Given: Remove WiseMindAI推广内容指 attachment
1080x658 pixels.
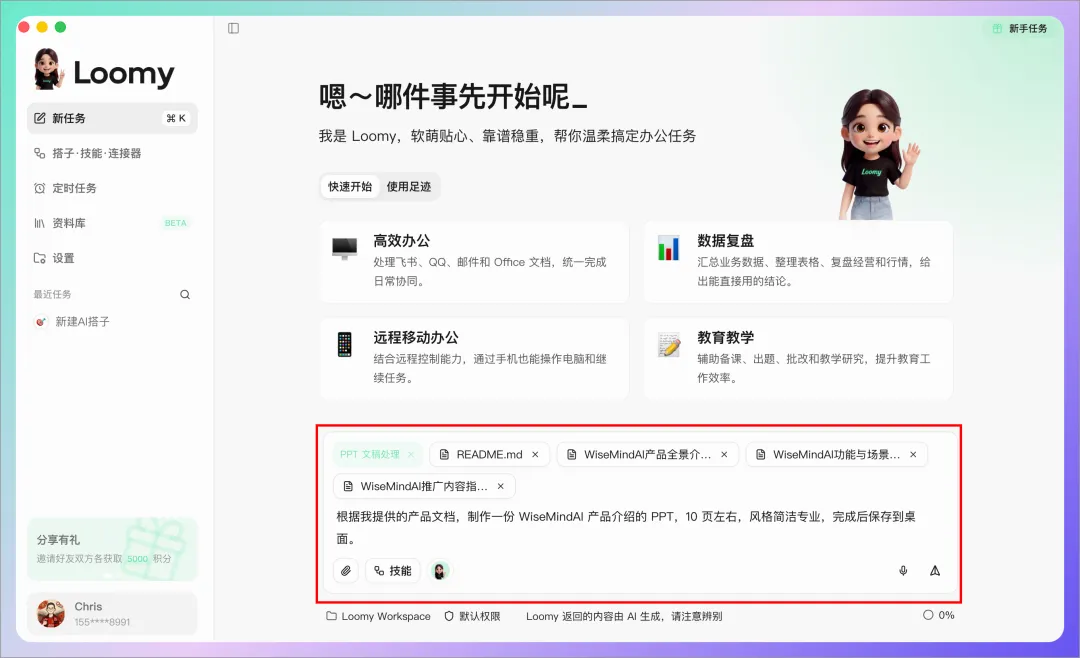Looking at the screenshot, I should (x=501, y=486).
